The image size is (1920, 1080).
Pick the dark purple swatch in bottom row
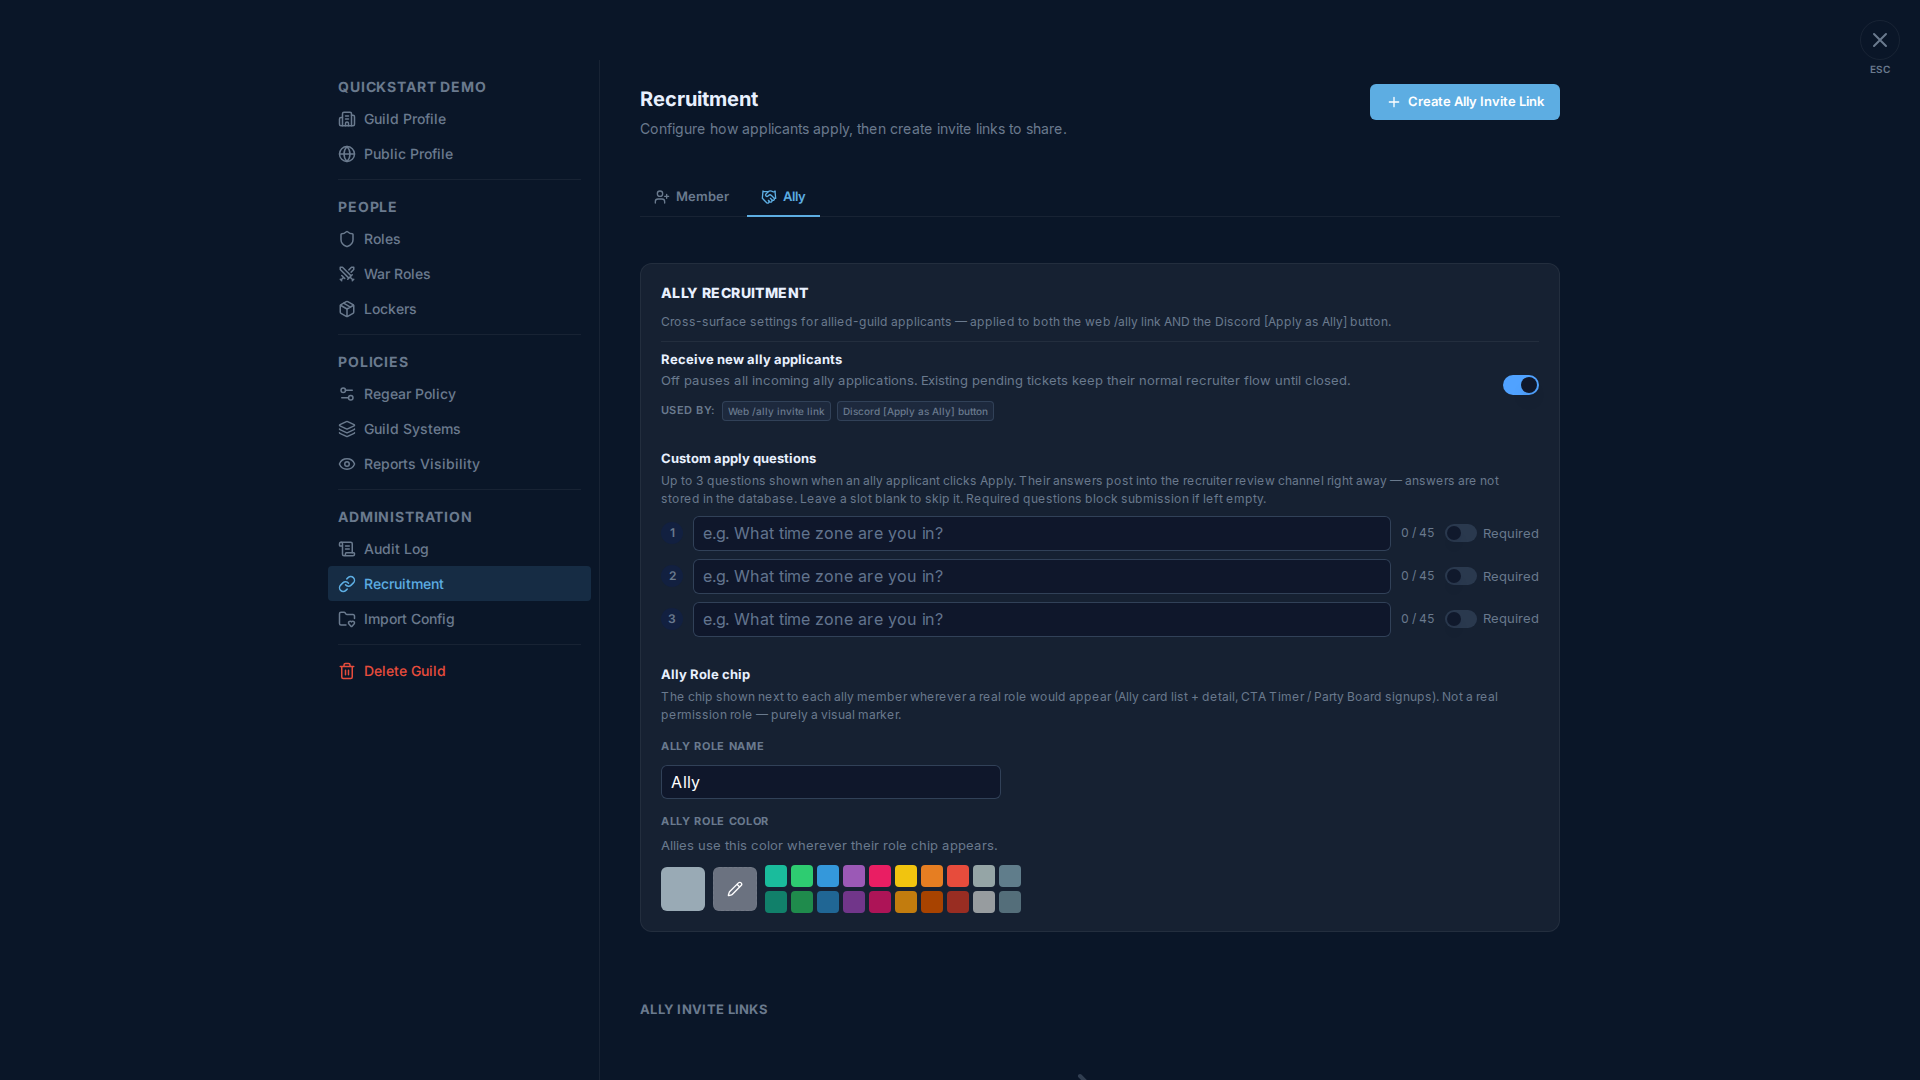tap(854, 902)
